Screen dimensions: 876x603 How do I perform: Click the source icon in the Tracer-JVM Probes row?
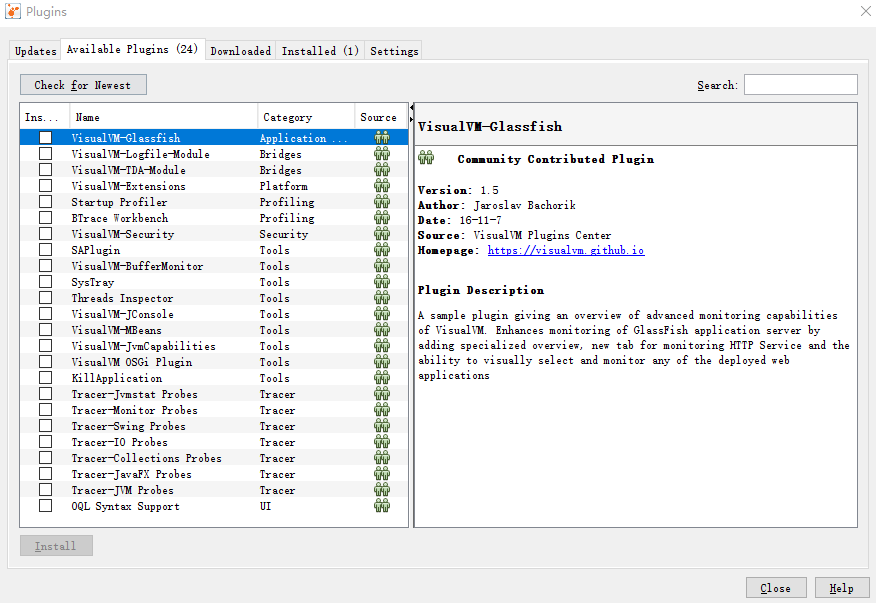tap(382, 490)
